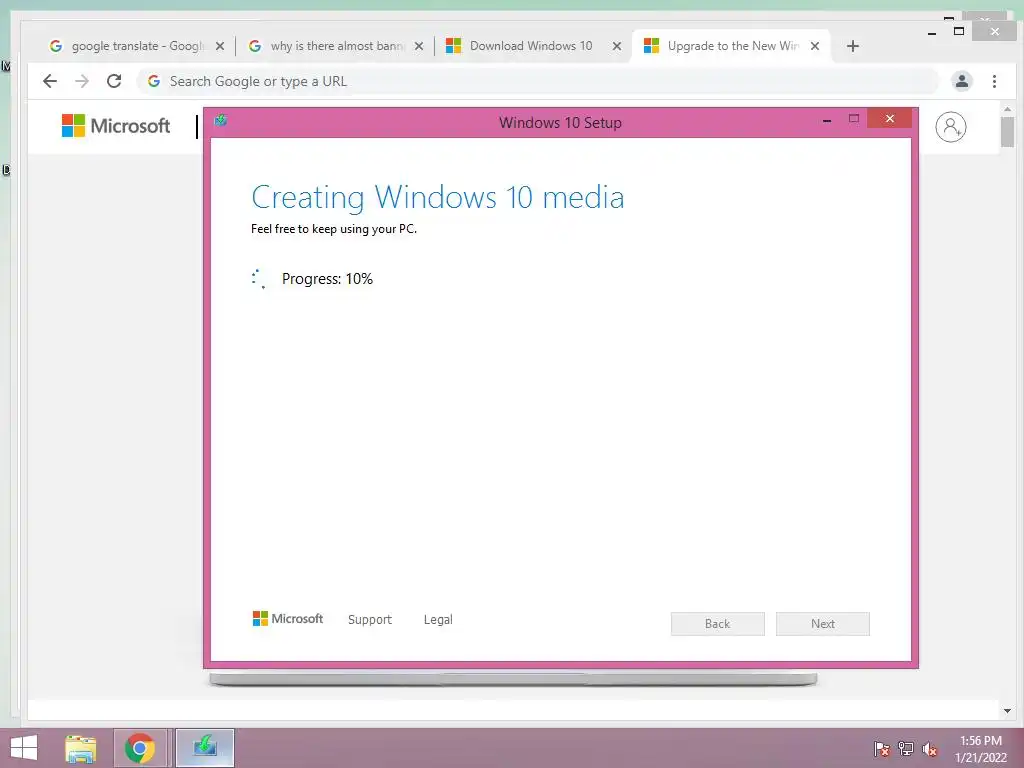1024x768 pixels.
Task: Open Chrome three-dot menu
Action: pos(994,81)
